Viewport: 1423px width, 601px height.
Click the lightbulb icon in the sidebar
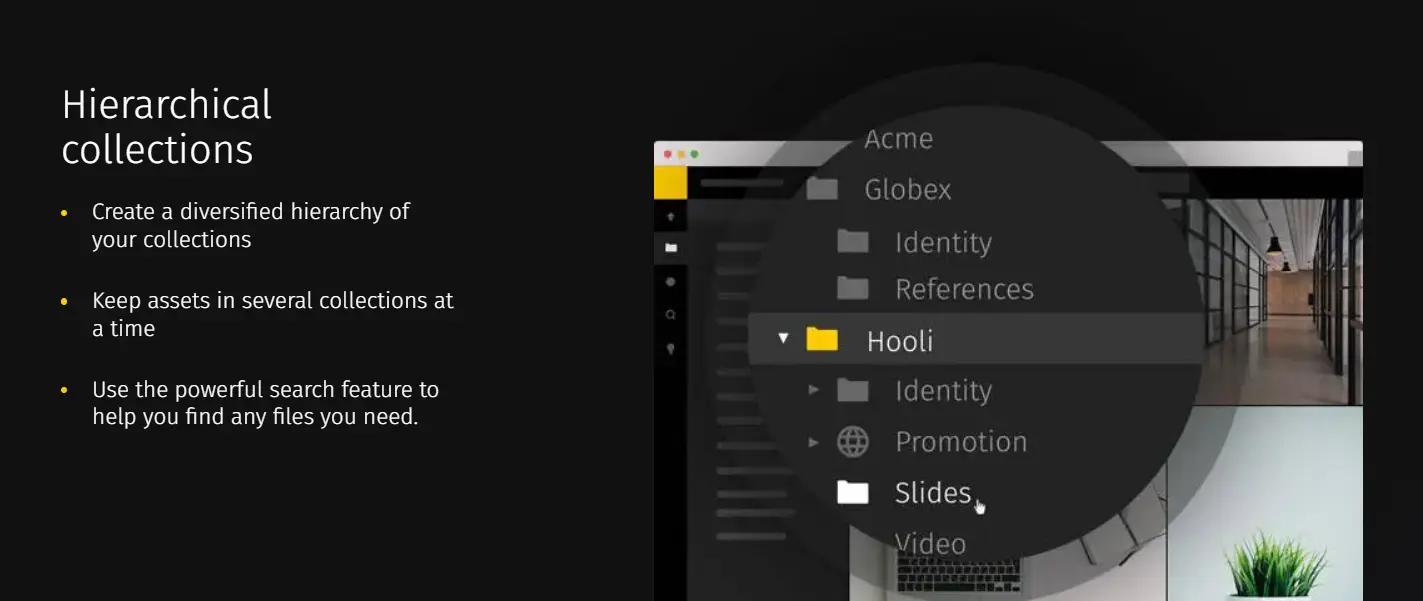[671, 349]
